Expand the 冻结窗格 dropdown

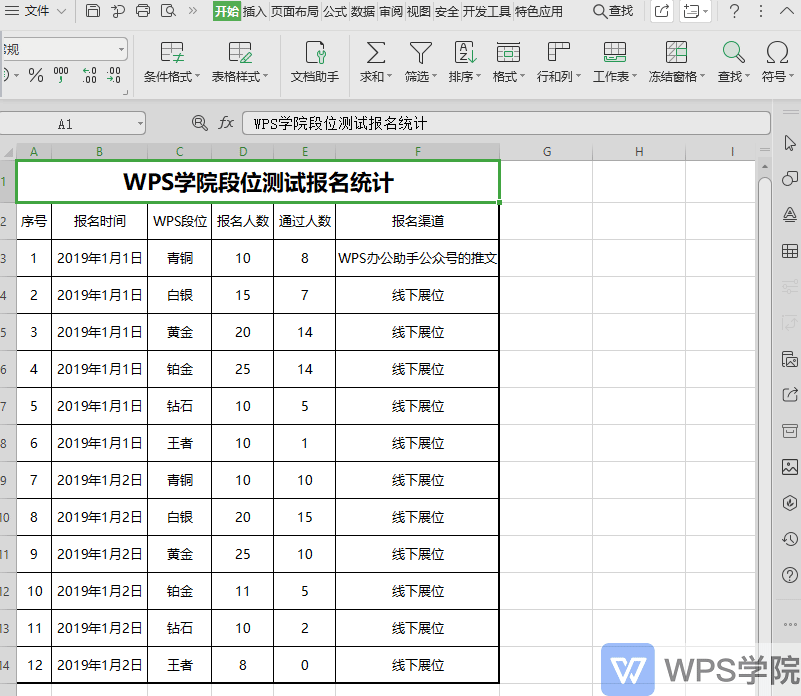[x=702, y=77]
